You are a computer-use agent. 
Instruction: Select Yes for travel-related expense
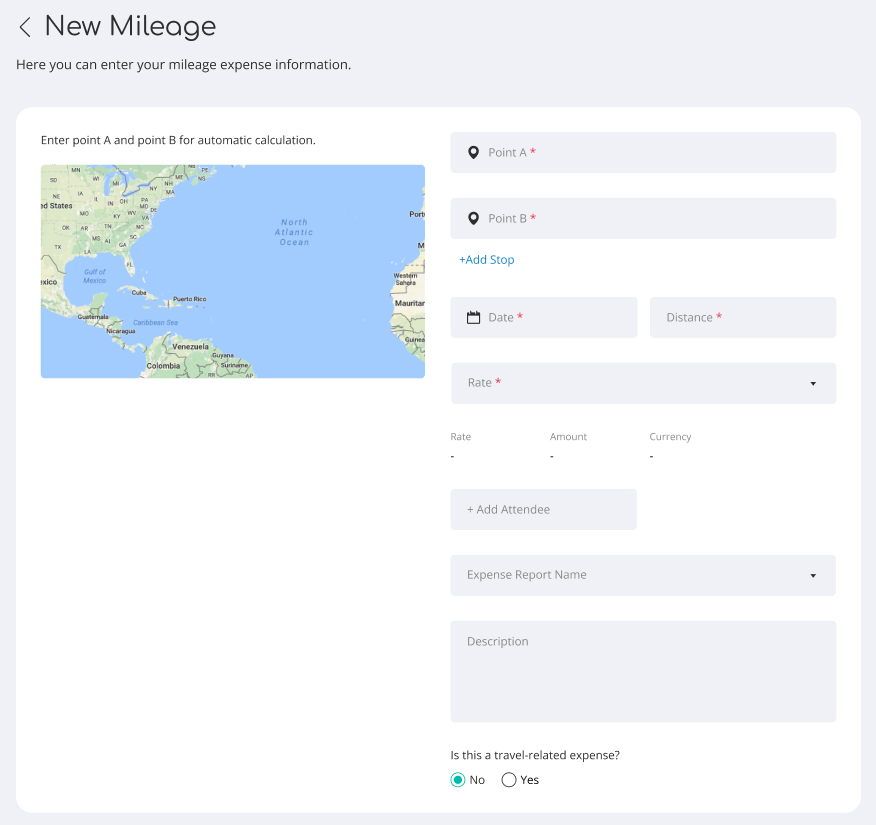point(508,780)
